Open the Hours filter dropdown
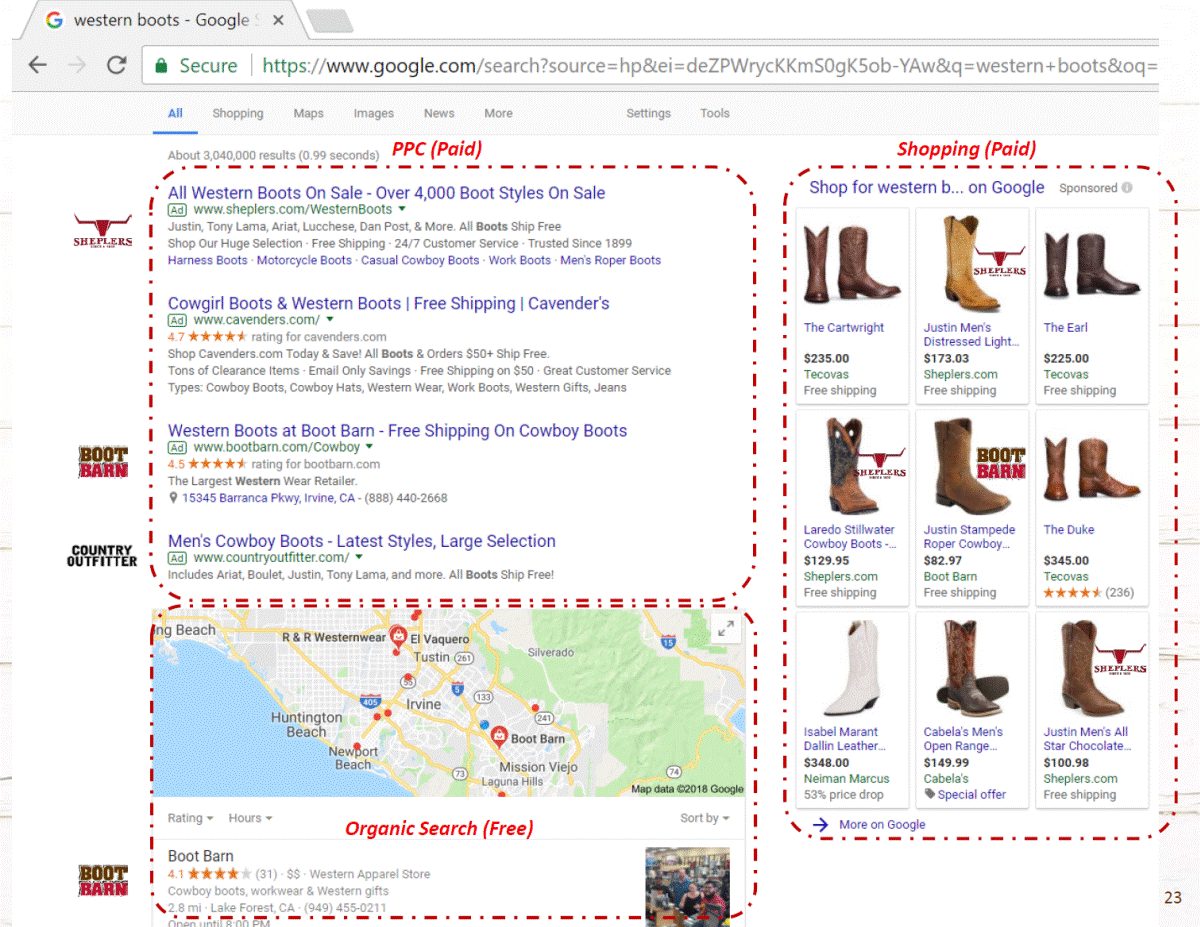The height and width of the screenshot is (927, 1200). [250, 818]
